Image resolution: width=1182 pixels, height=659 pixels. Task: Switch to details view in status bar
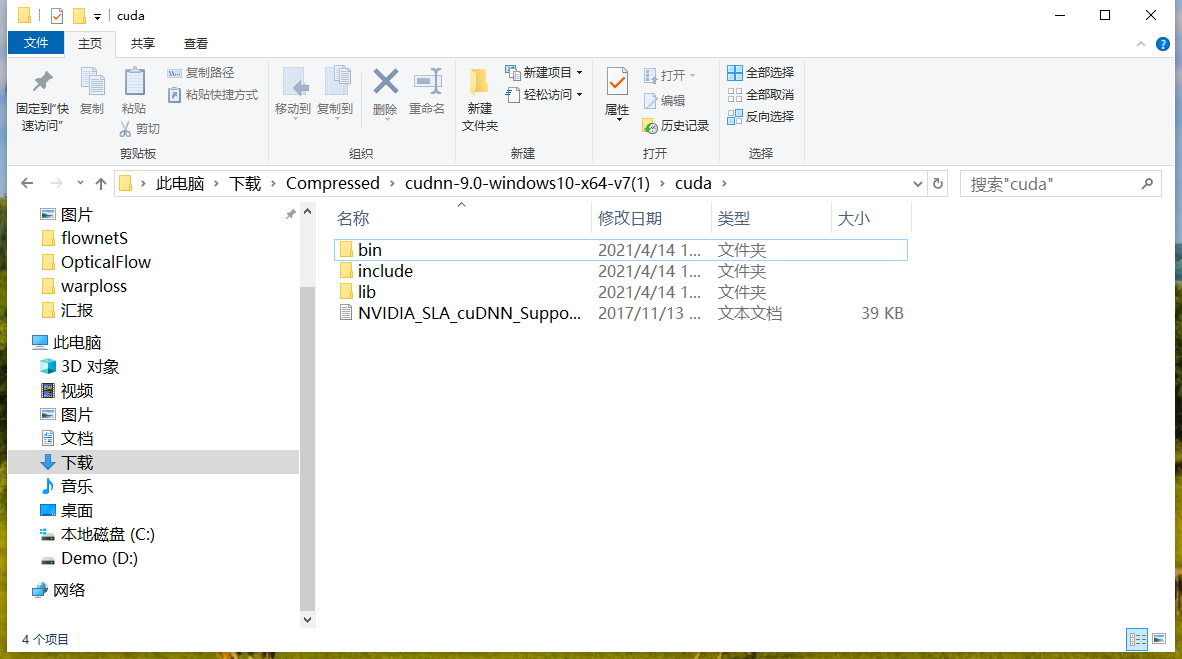click(1137, 638)
